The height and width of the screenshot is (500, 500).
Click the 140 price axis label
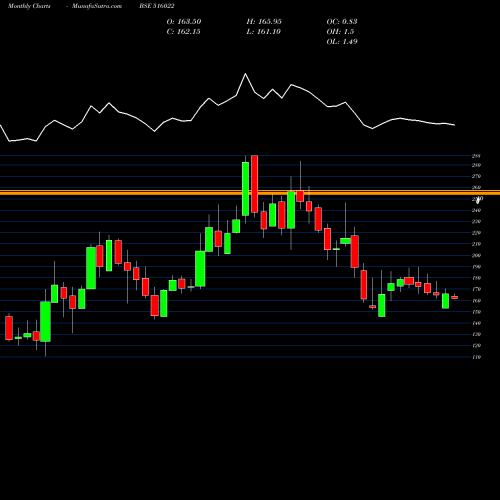[x=476, y=323]
